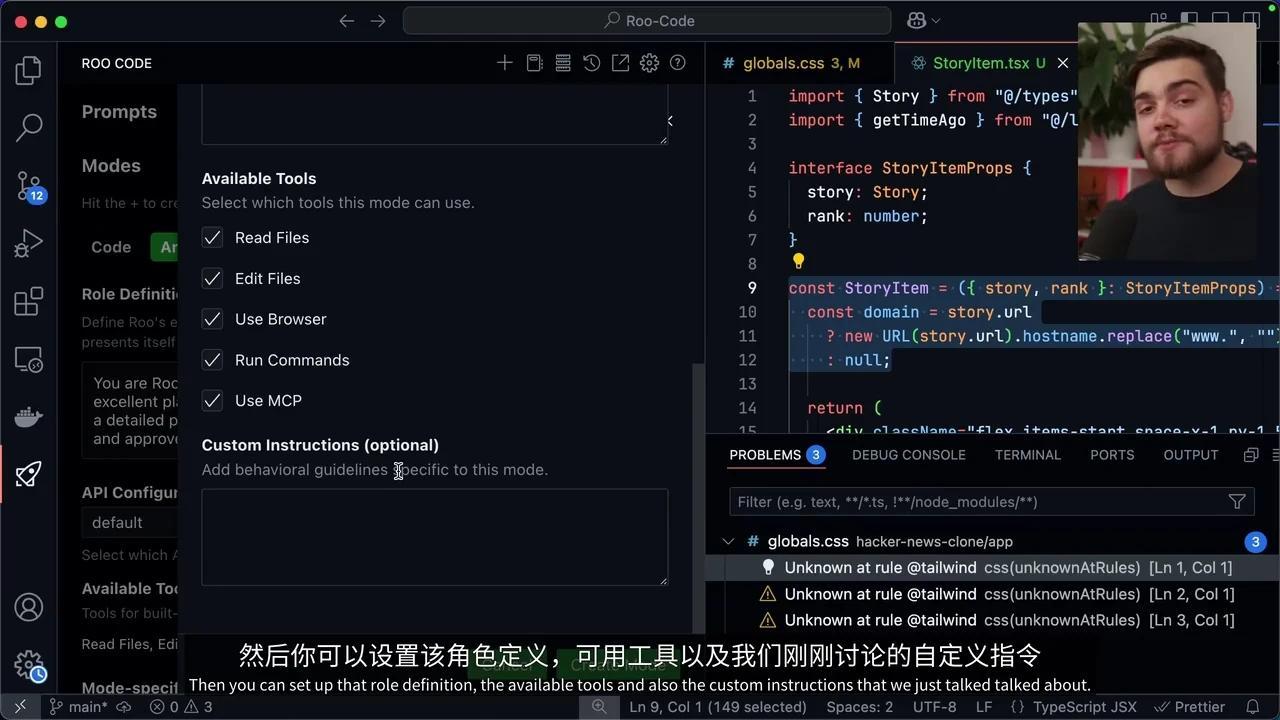Uncheck Use MCP in Available Tools

coord(212,400)
